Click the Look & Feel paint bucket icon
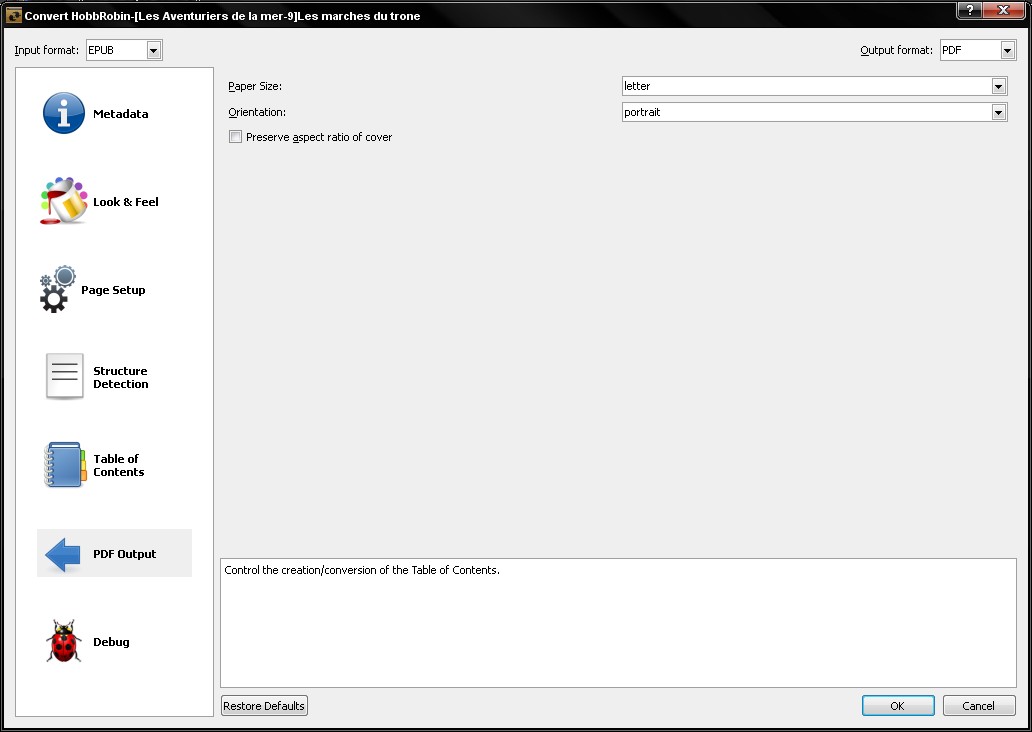The image size is (1032, 732). point(64,201)
